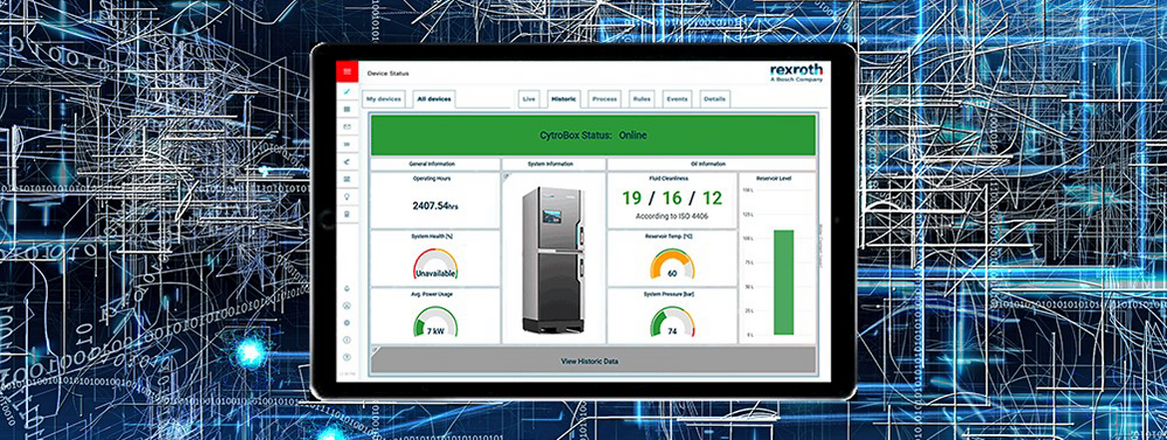Open the Process tab
This screenshot has height=440, width=1167.
(x=604, y=99)
